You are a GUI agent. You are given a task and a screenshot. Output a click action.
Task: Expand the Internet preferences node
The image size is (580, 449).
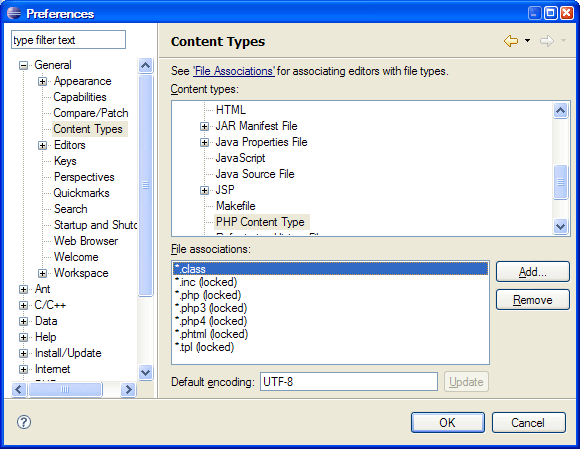click(23, 369)
